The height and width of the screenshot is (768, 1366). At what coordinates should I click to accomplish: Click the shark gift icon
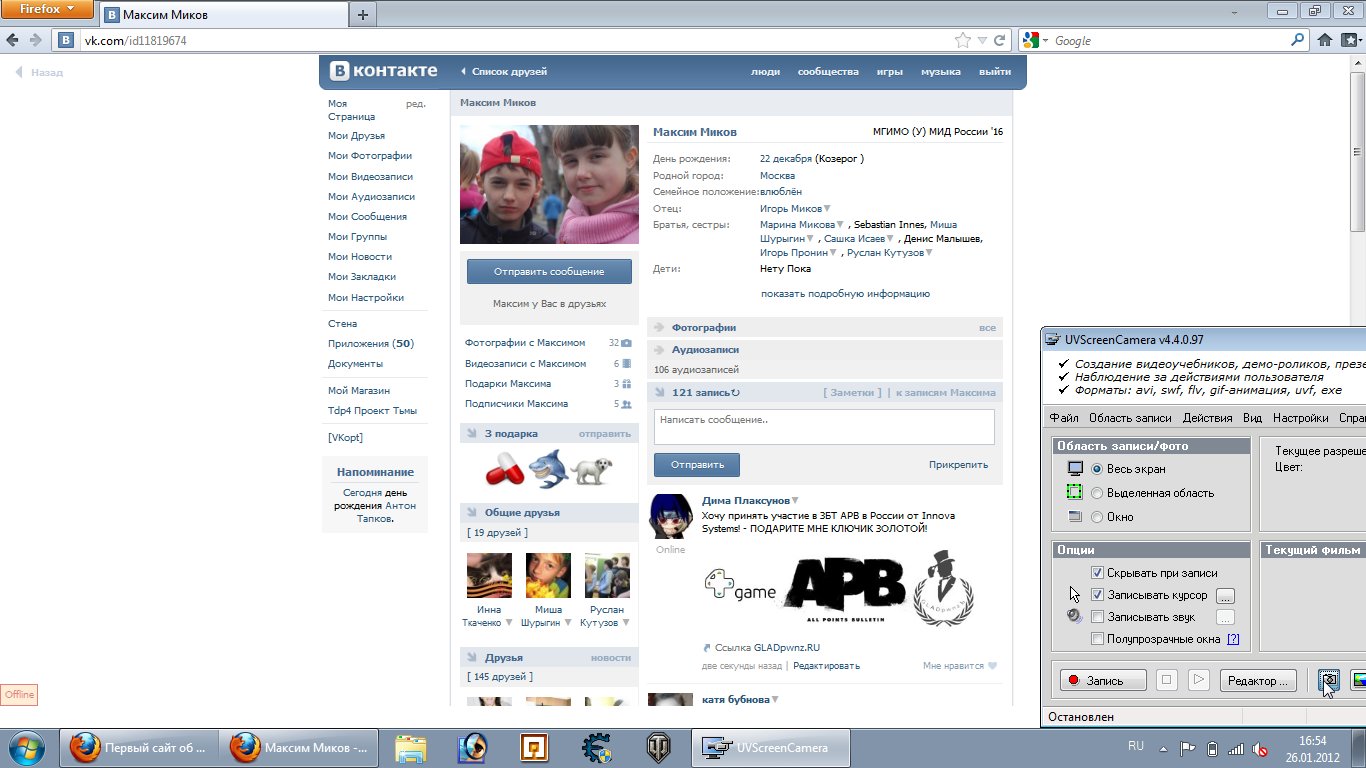[549, 468]
